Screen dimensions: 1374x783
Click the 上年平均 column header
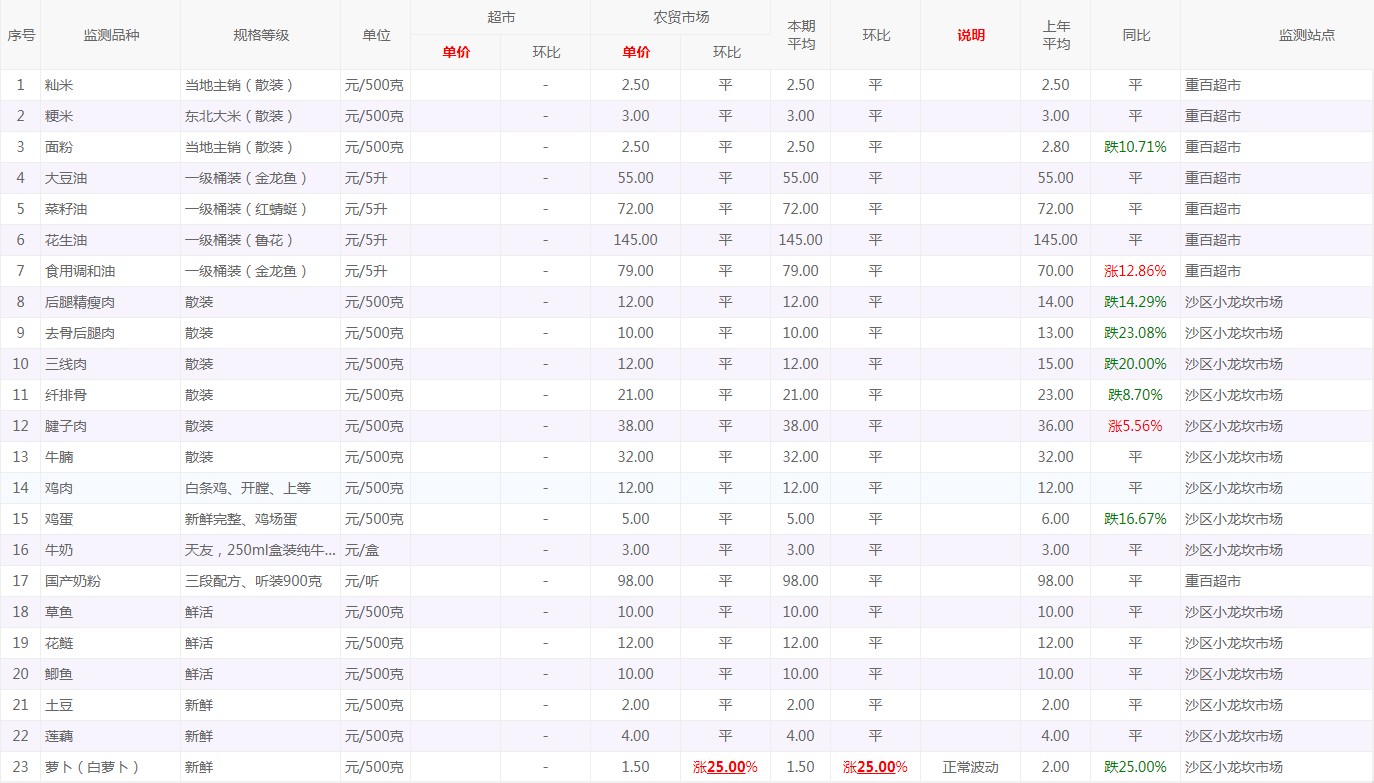[1055, 35]
